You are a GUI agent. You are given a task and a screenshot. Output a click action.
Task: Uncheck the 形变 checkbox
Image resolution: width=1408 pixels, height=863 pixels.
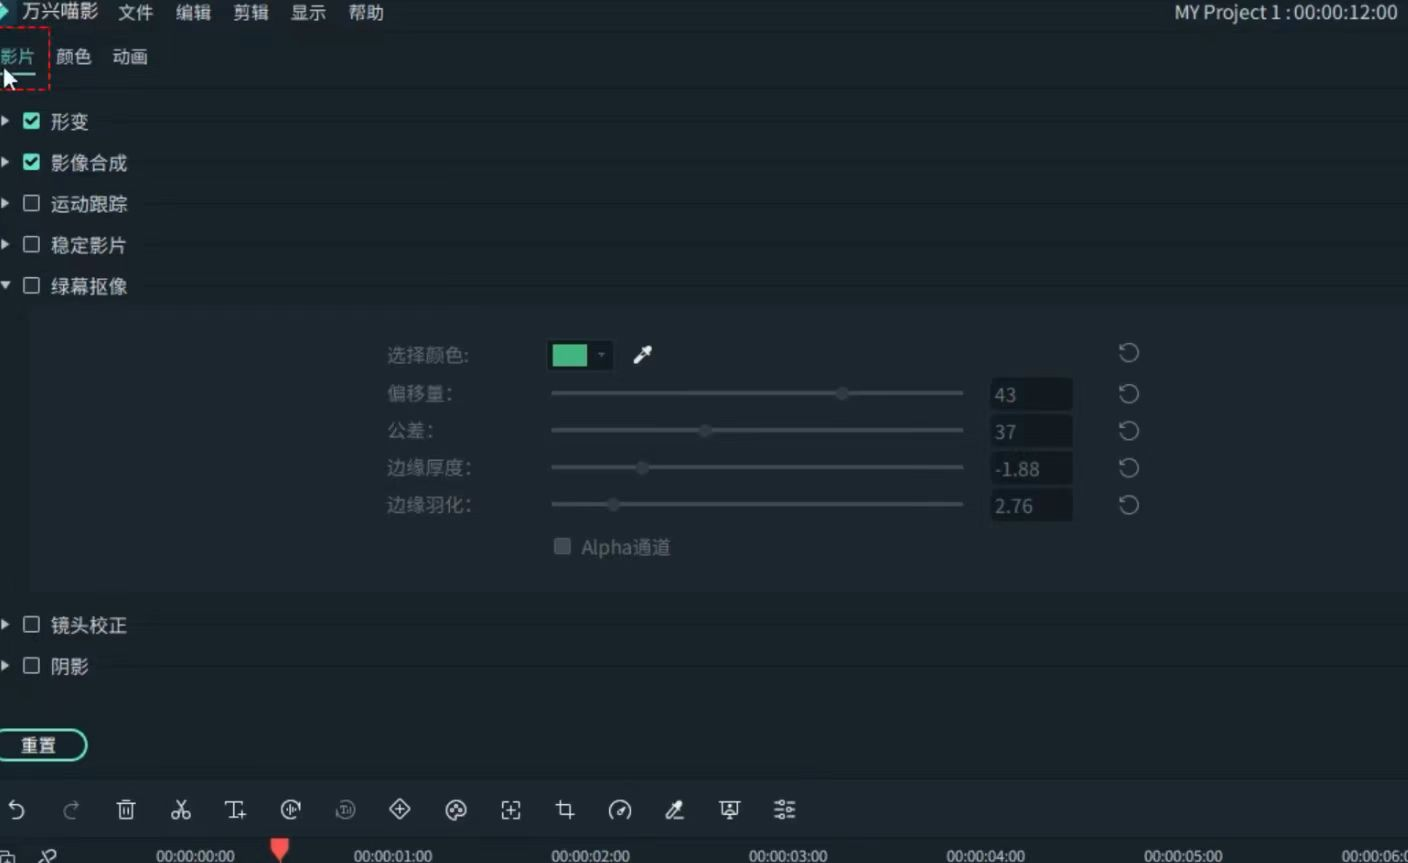[x=31, y=121]
